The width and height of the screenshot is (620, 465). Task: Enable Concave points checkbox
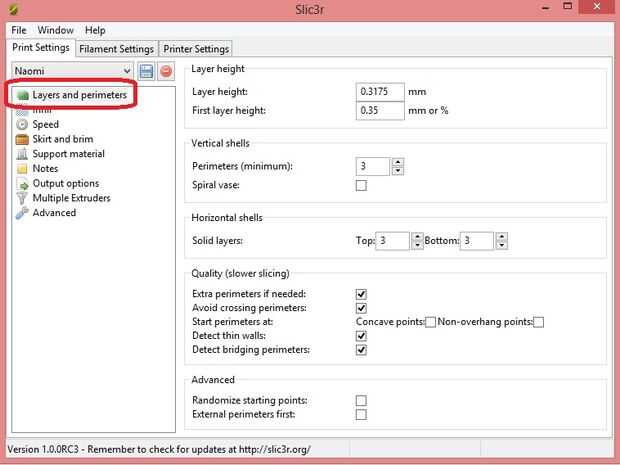point(431,322)
